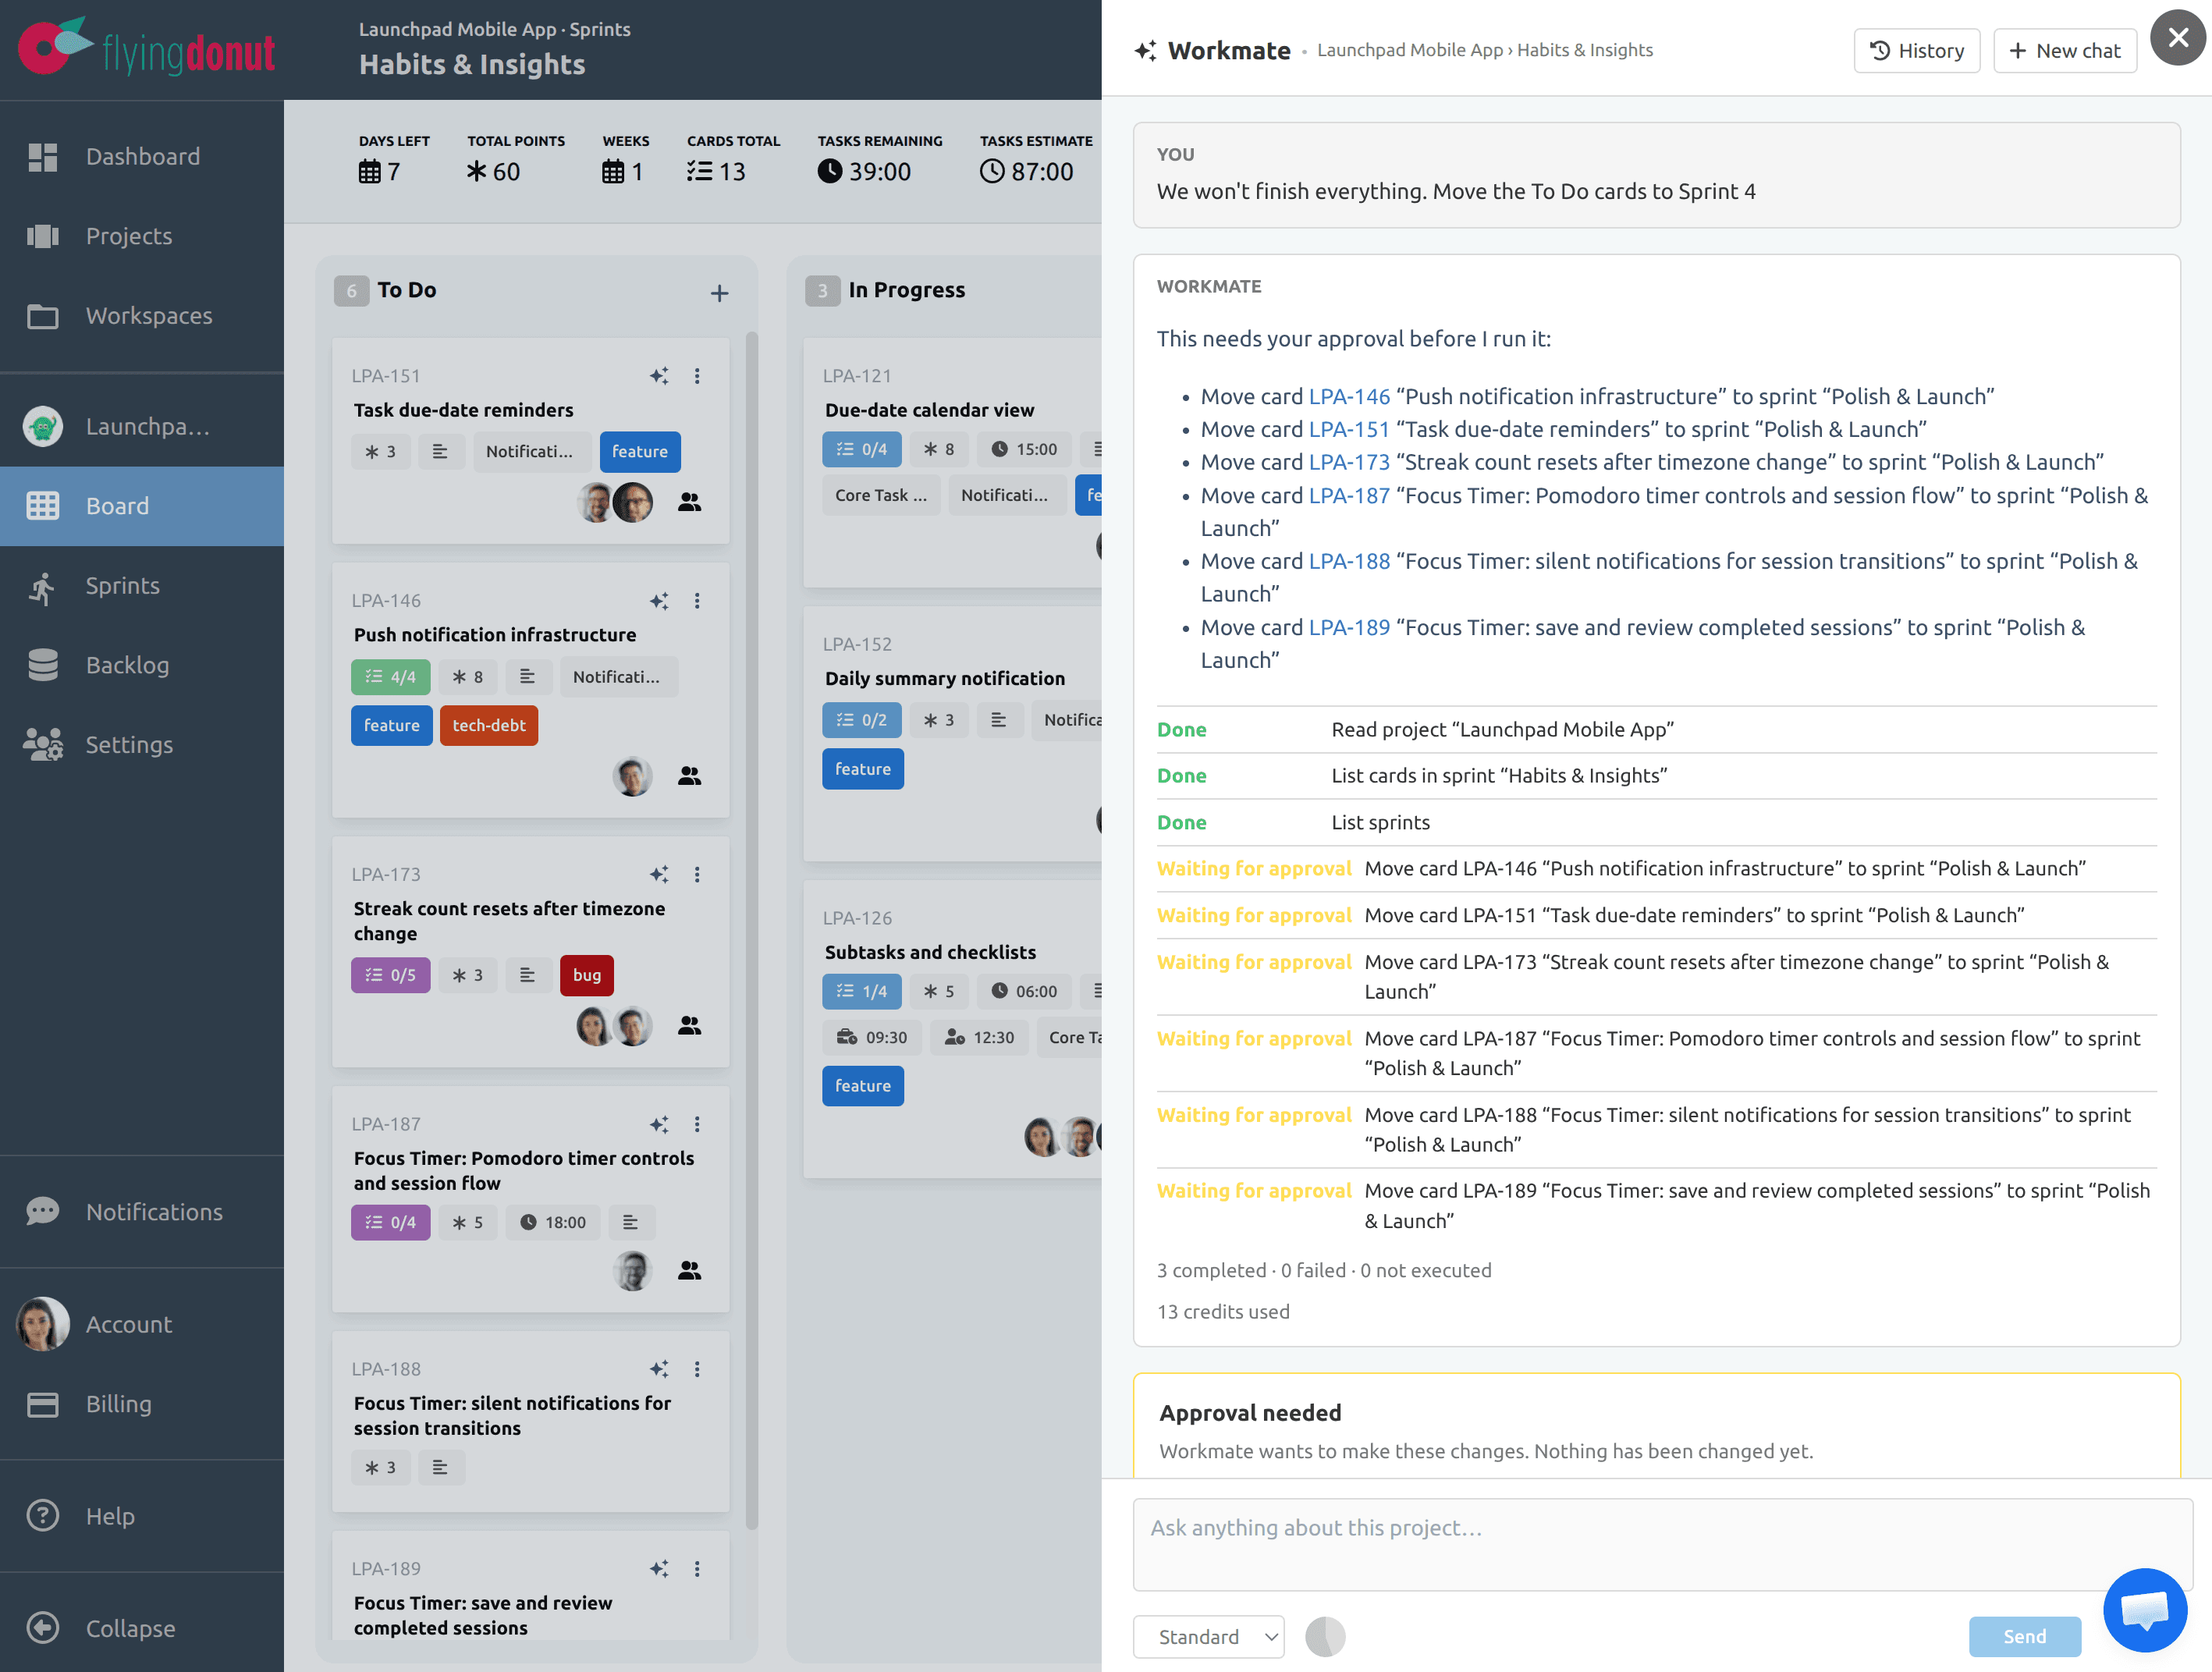Collapse the sidebar with the arrow icon

[42, 1628]
